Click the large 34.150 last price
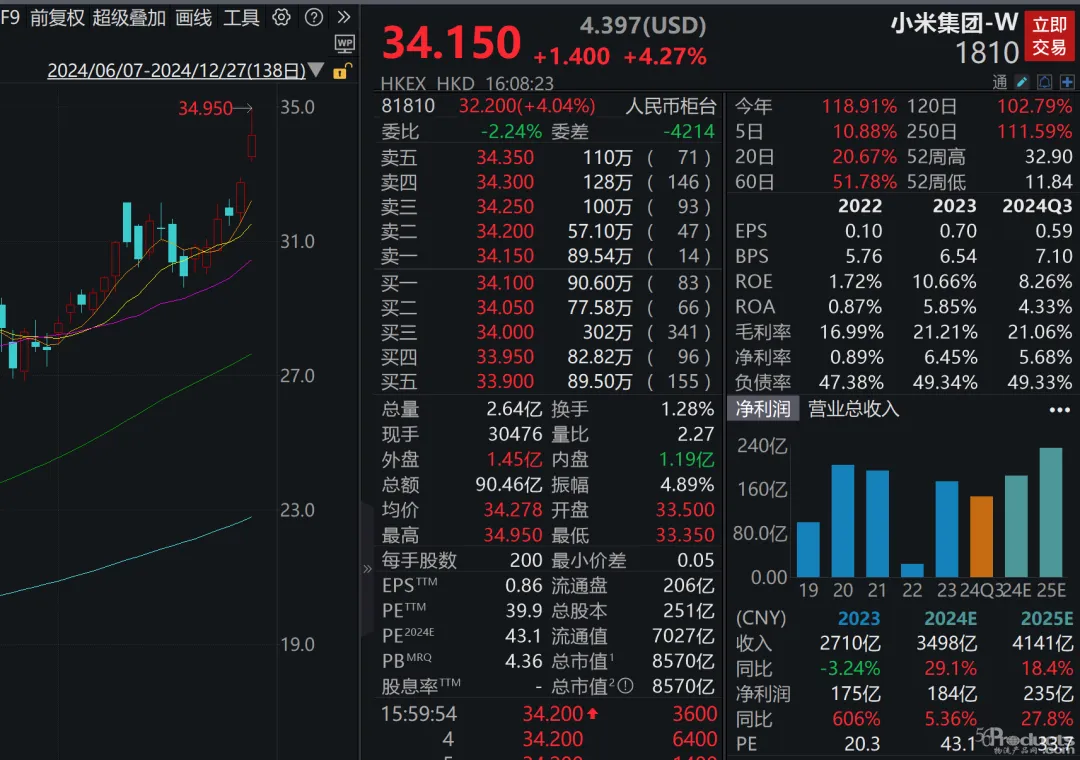This screenshot has width=1080, height=760. [x=452, y=42]
